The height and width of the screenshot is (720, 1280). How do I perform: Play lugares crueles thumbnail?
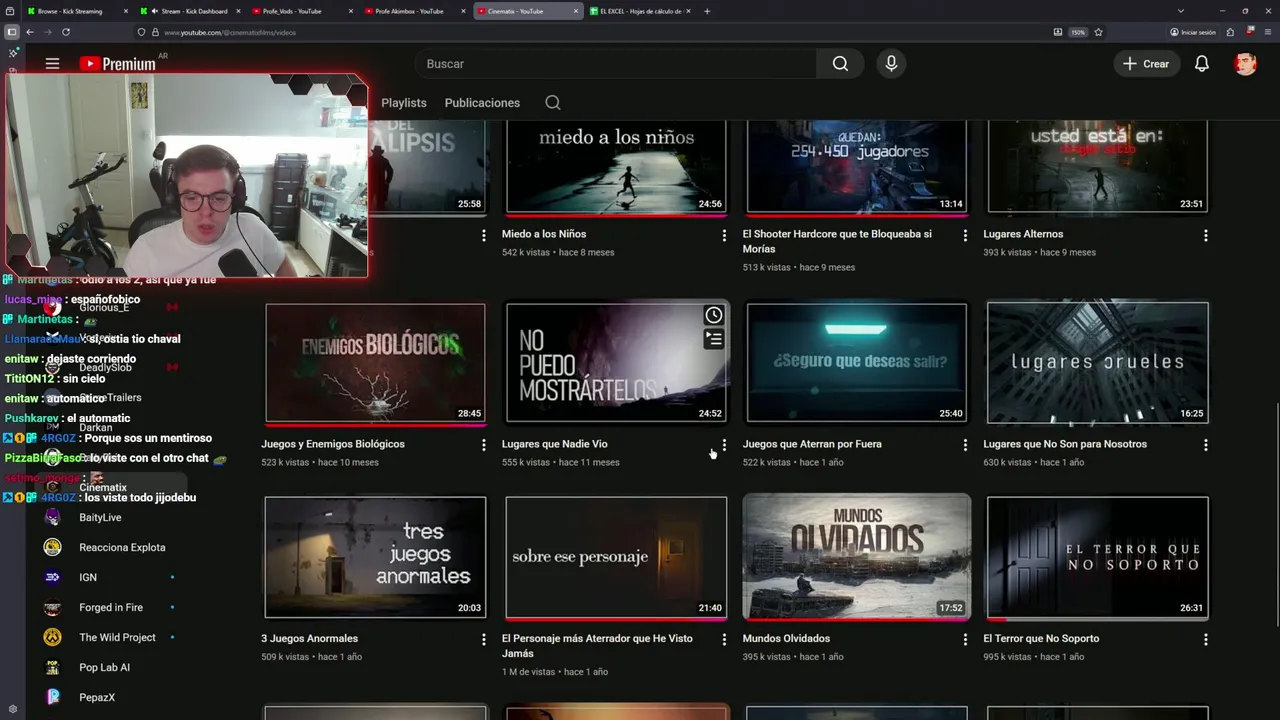click(x=1097, y=364)
